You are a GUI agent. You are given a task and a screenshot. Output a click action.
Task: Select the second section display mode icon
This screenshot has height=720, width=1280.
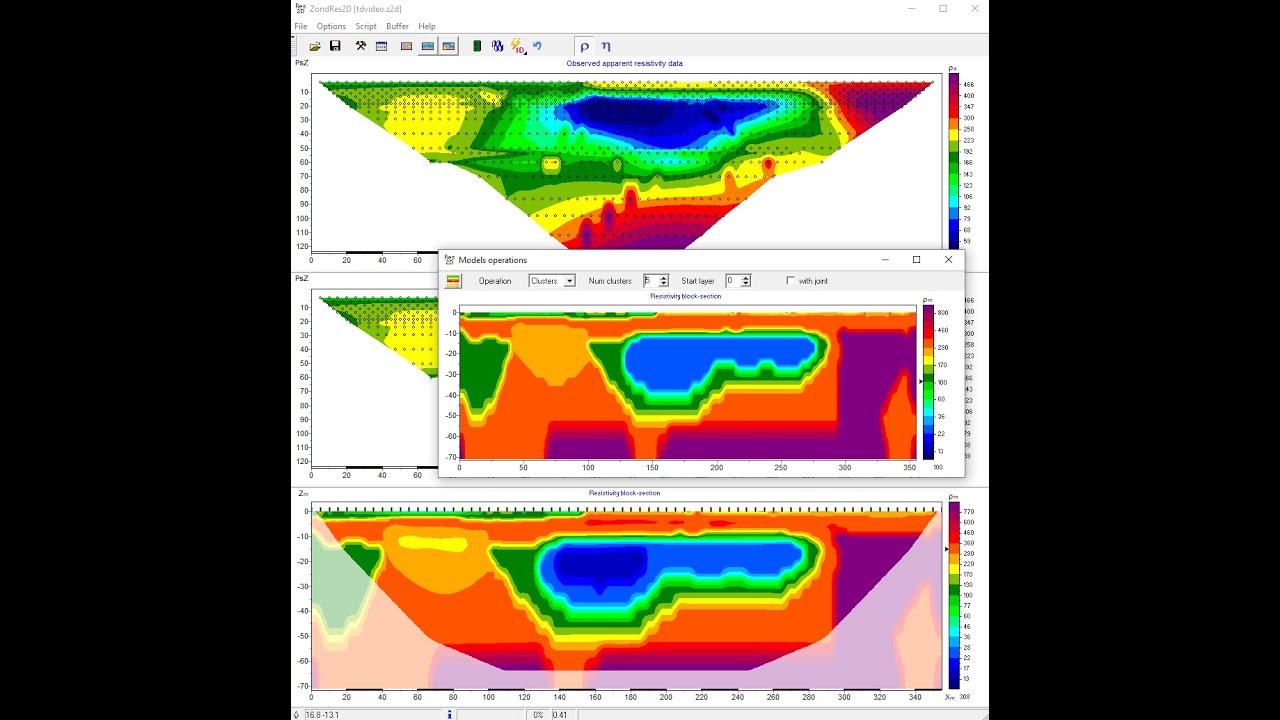427,46
